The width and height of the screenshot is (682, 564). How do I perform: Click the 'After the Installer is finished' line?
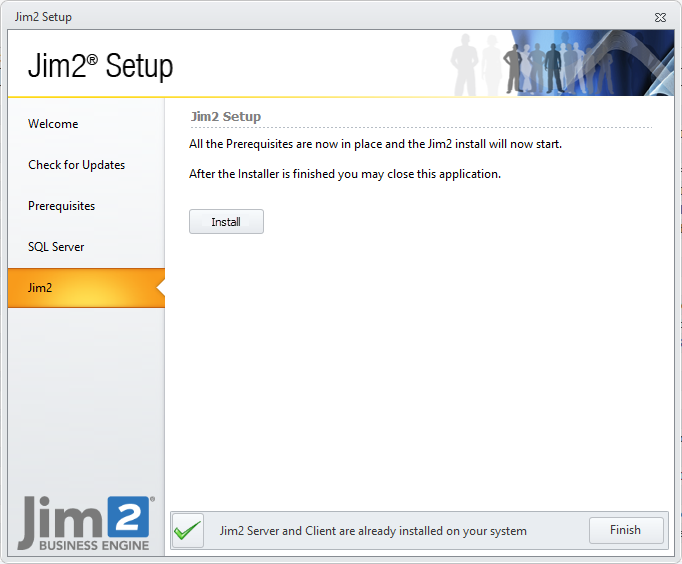pyautogui.click(x=344, y=174)
